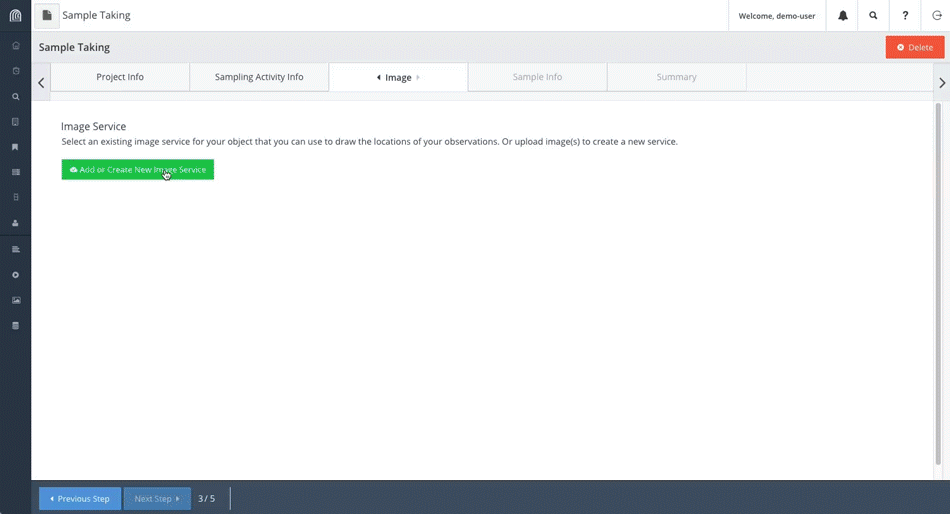Image resolution: width=950 pixels, height=514 pixels.
Task: Open the sidebar table list icon
Action: point(16,172)
